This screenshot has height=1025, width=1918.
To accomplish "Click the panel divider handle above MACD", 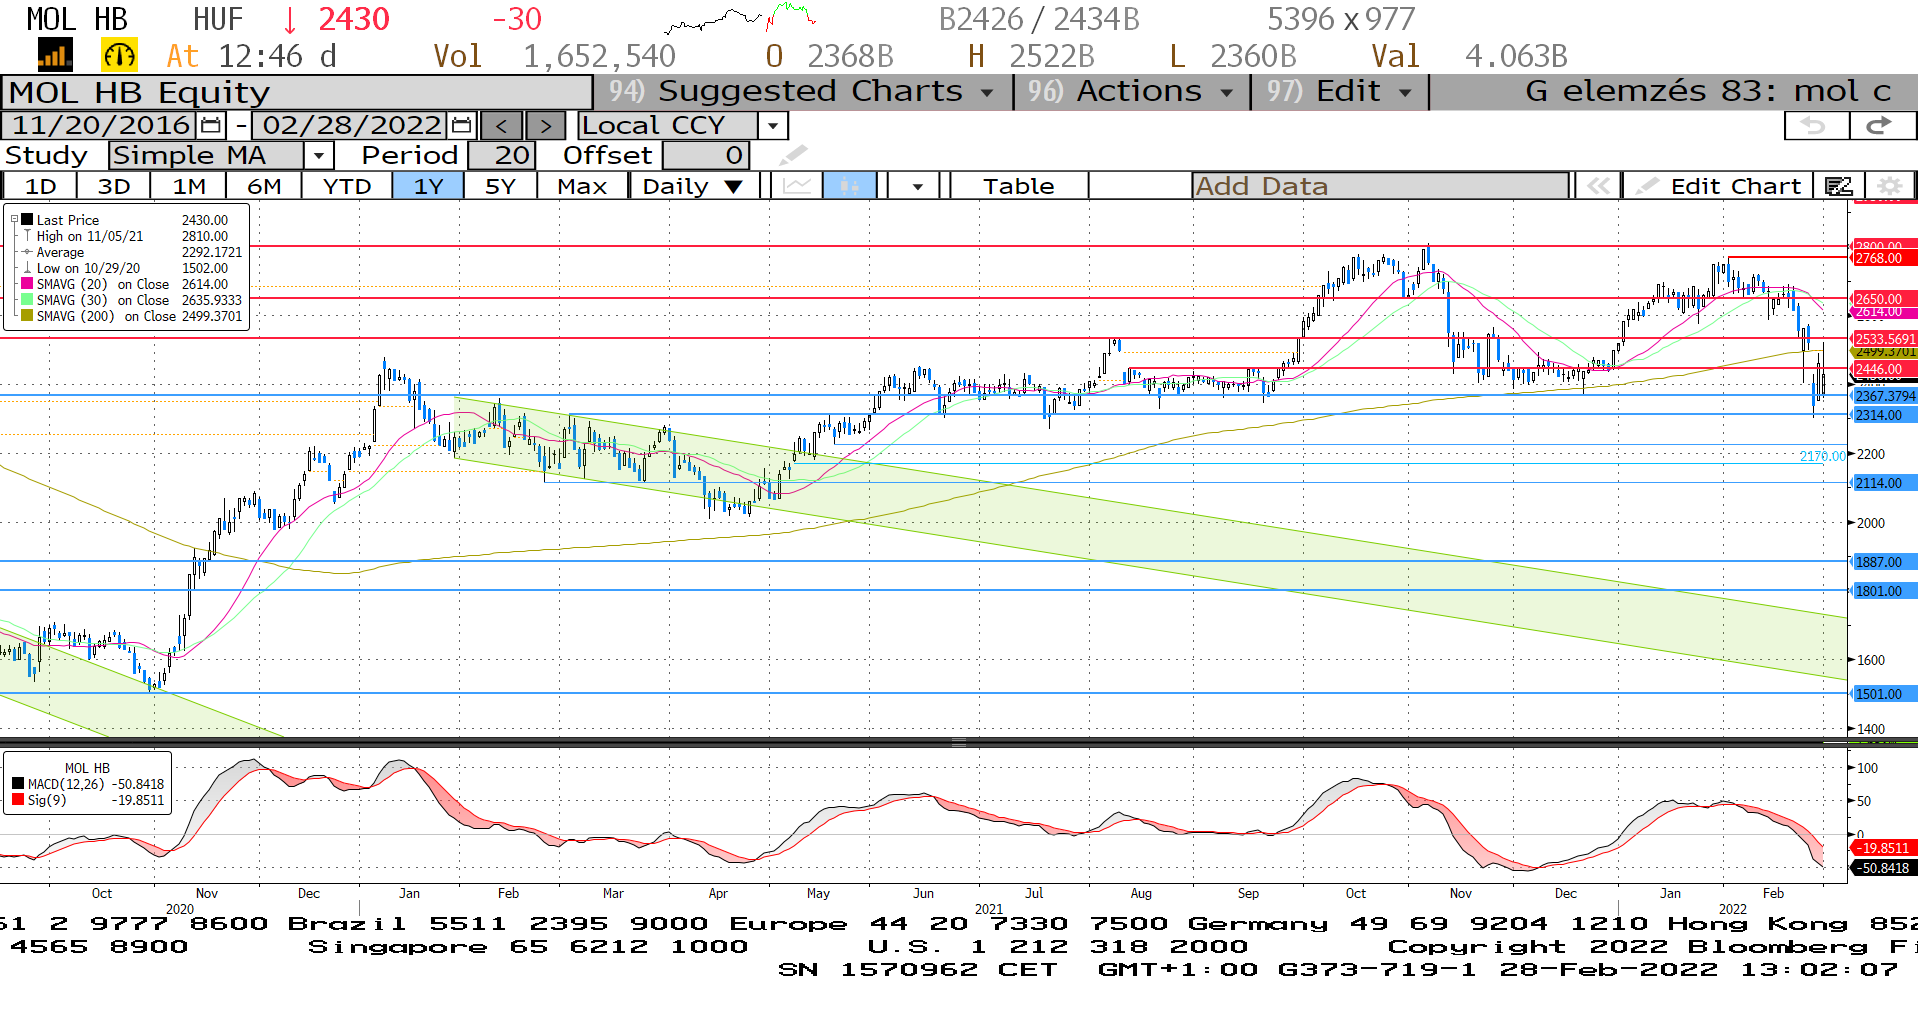I will (x=958, y=743).
